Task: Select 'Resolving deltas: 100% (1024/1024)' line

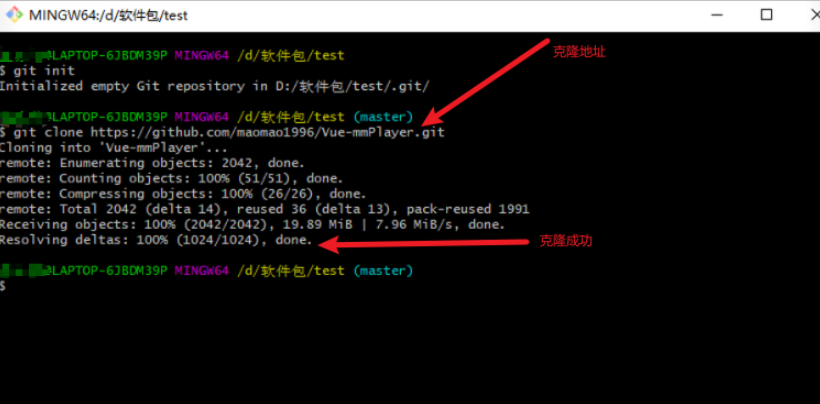Action: tap(156, 240)
